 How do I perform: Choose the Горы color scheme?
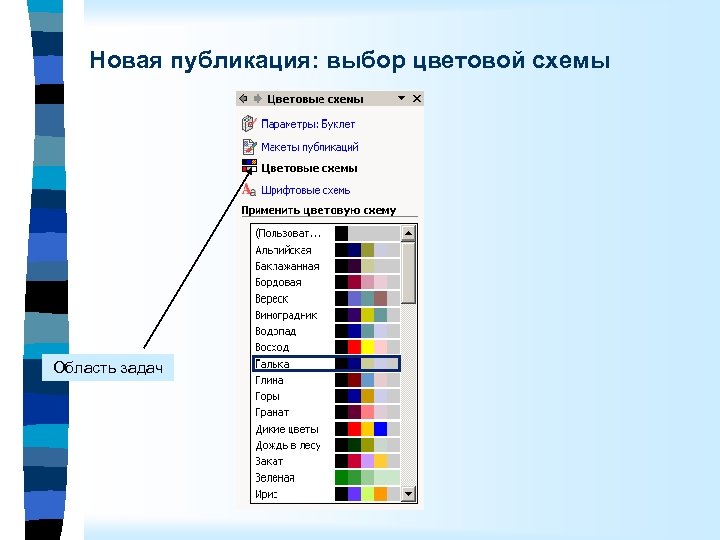tap(326, 396)
